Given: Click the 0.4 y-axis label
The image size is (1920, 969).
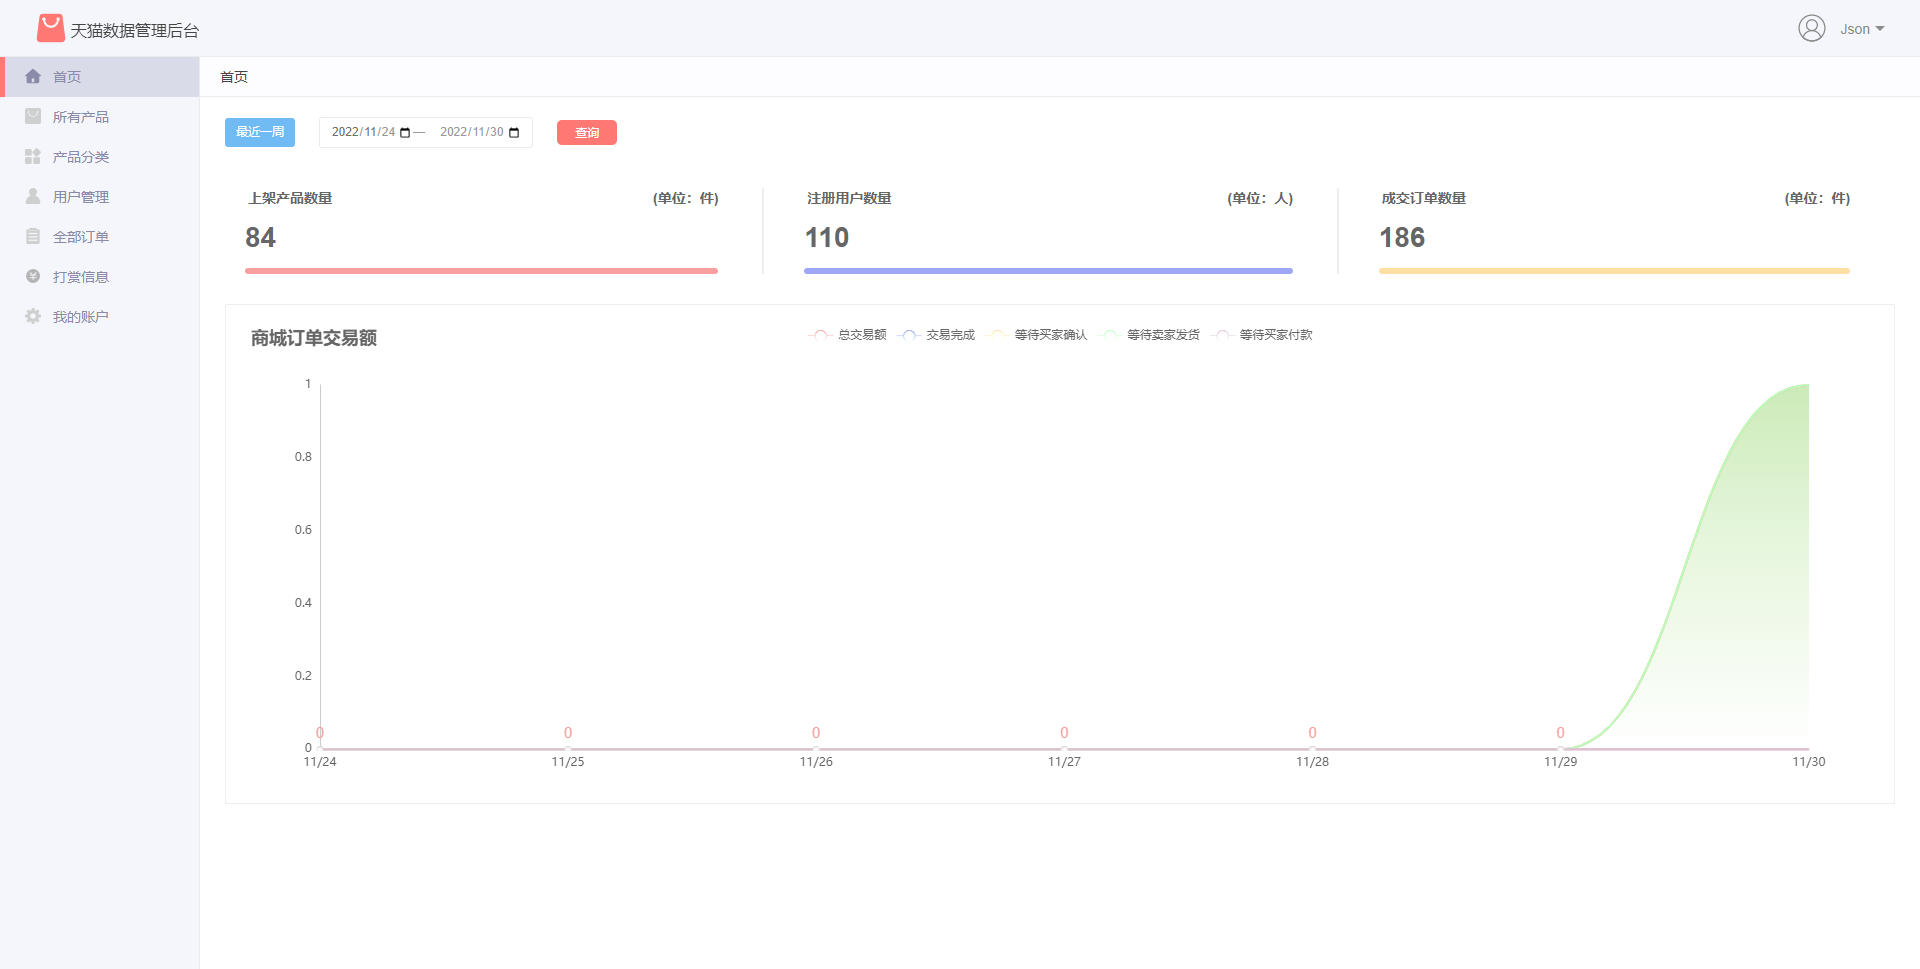Looking at the screenshot, I should (x=303, y=603).
